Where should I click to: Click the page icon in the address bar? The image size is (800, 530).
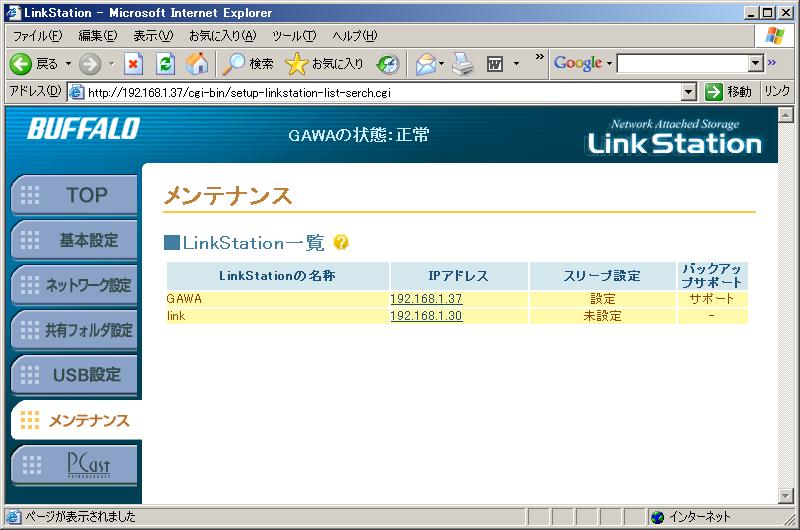tap(77, 92)
